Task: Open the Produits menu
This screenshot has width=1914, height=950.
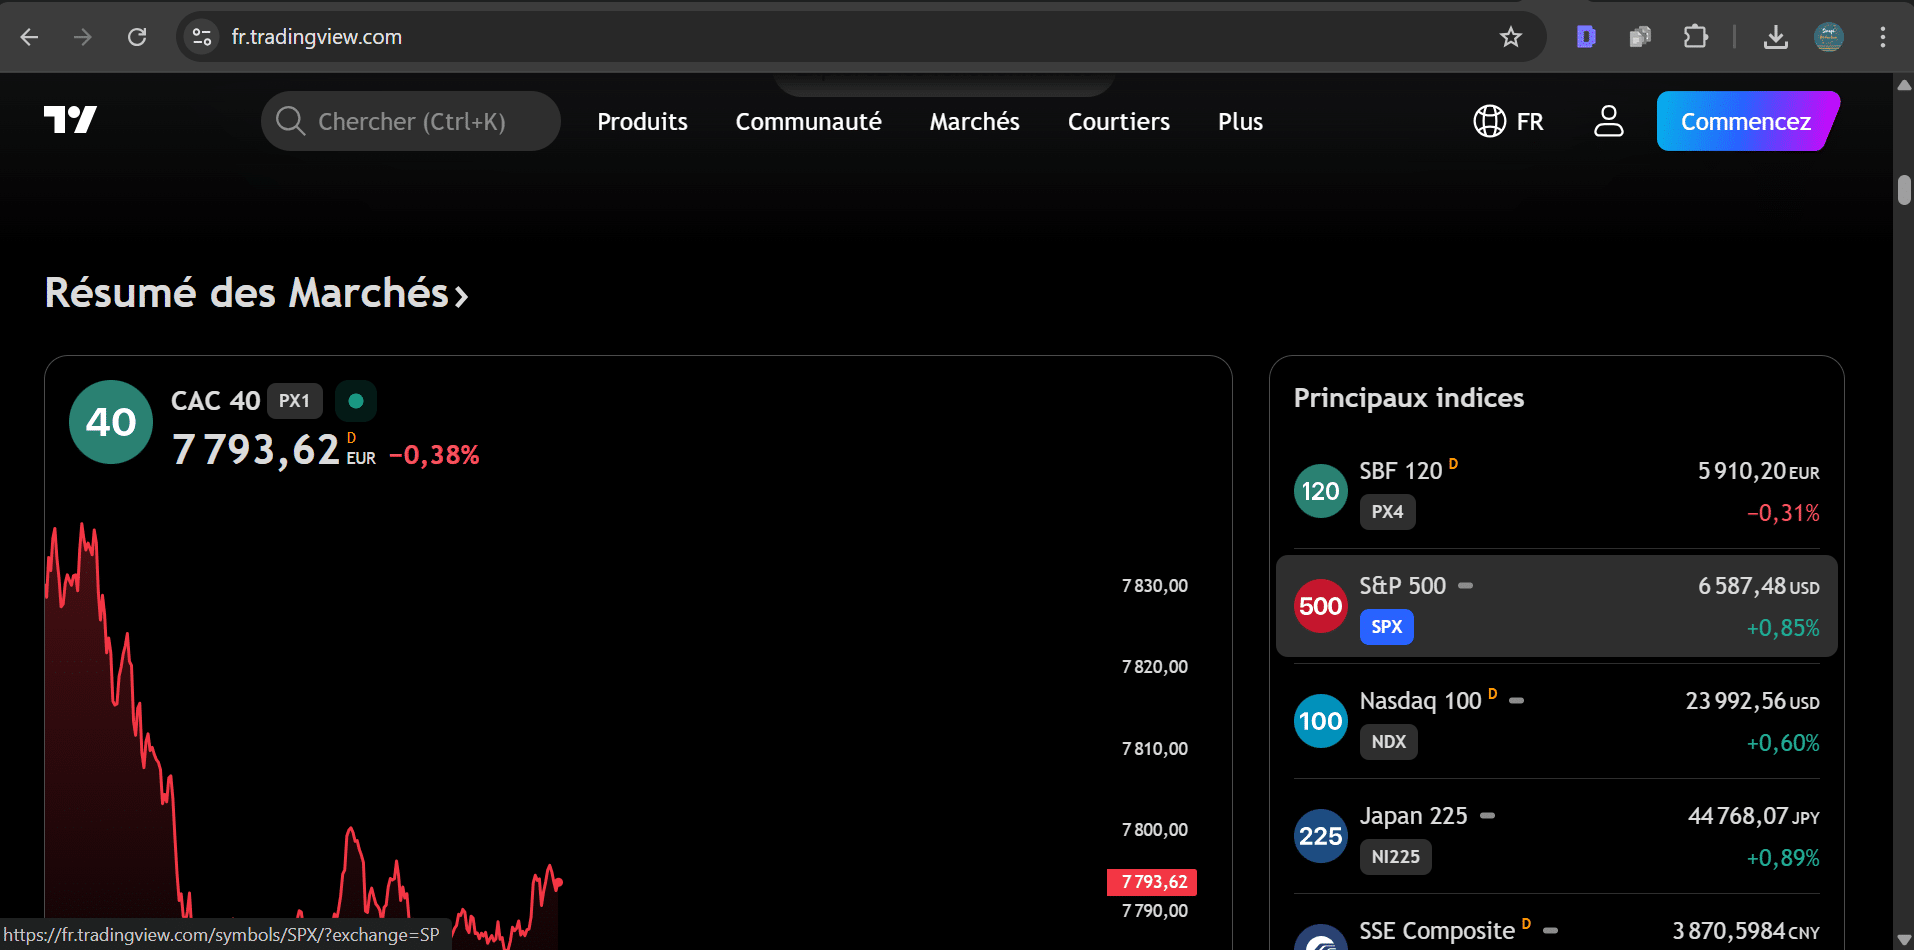Action: pyautogui.click(x=642, y=121)
